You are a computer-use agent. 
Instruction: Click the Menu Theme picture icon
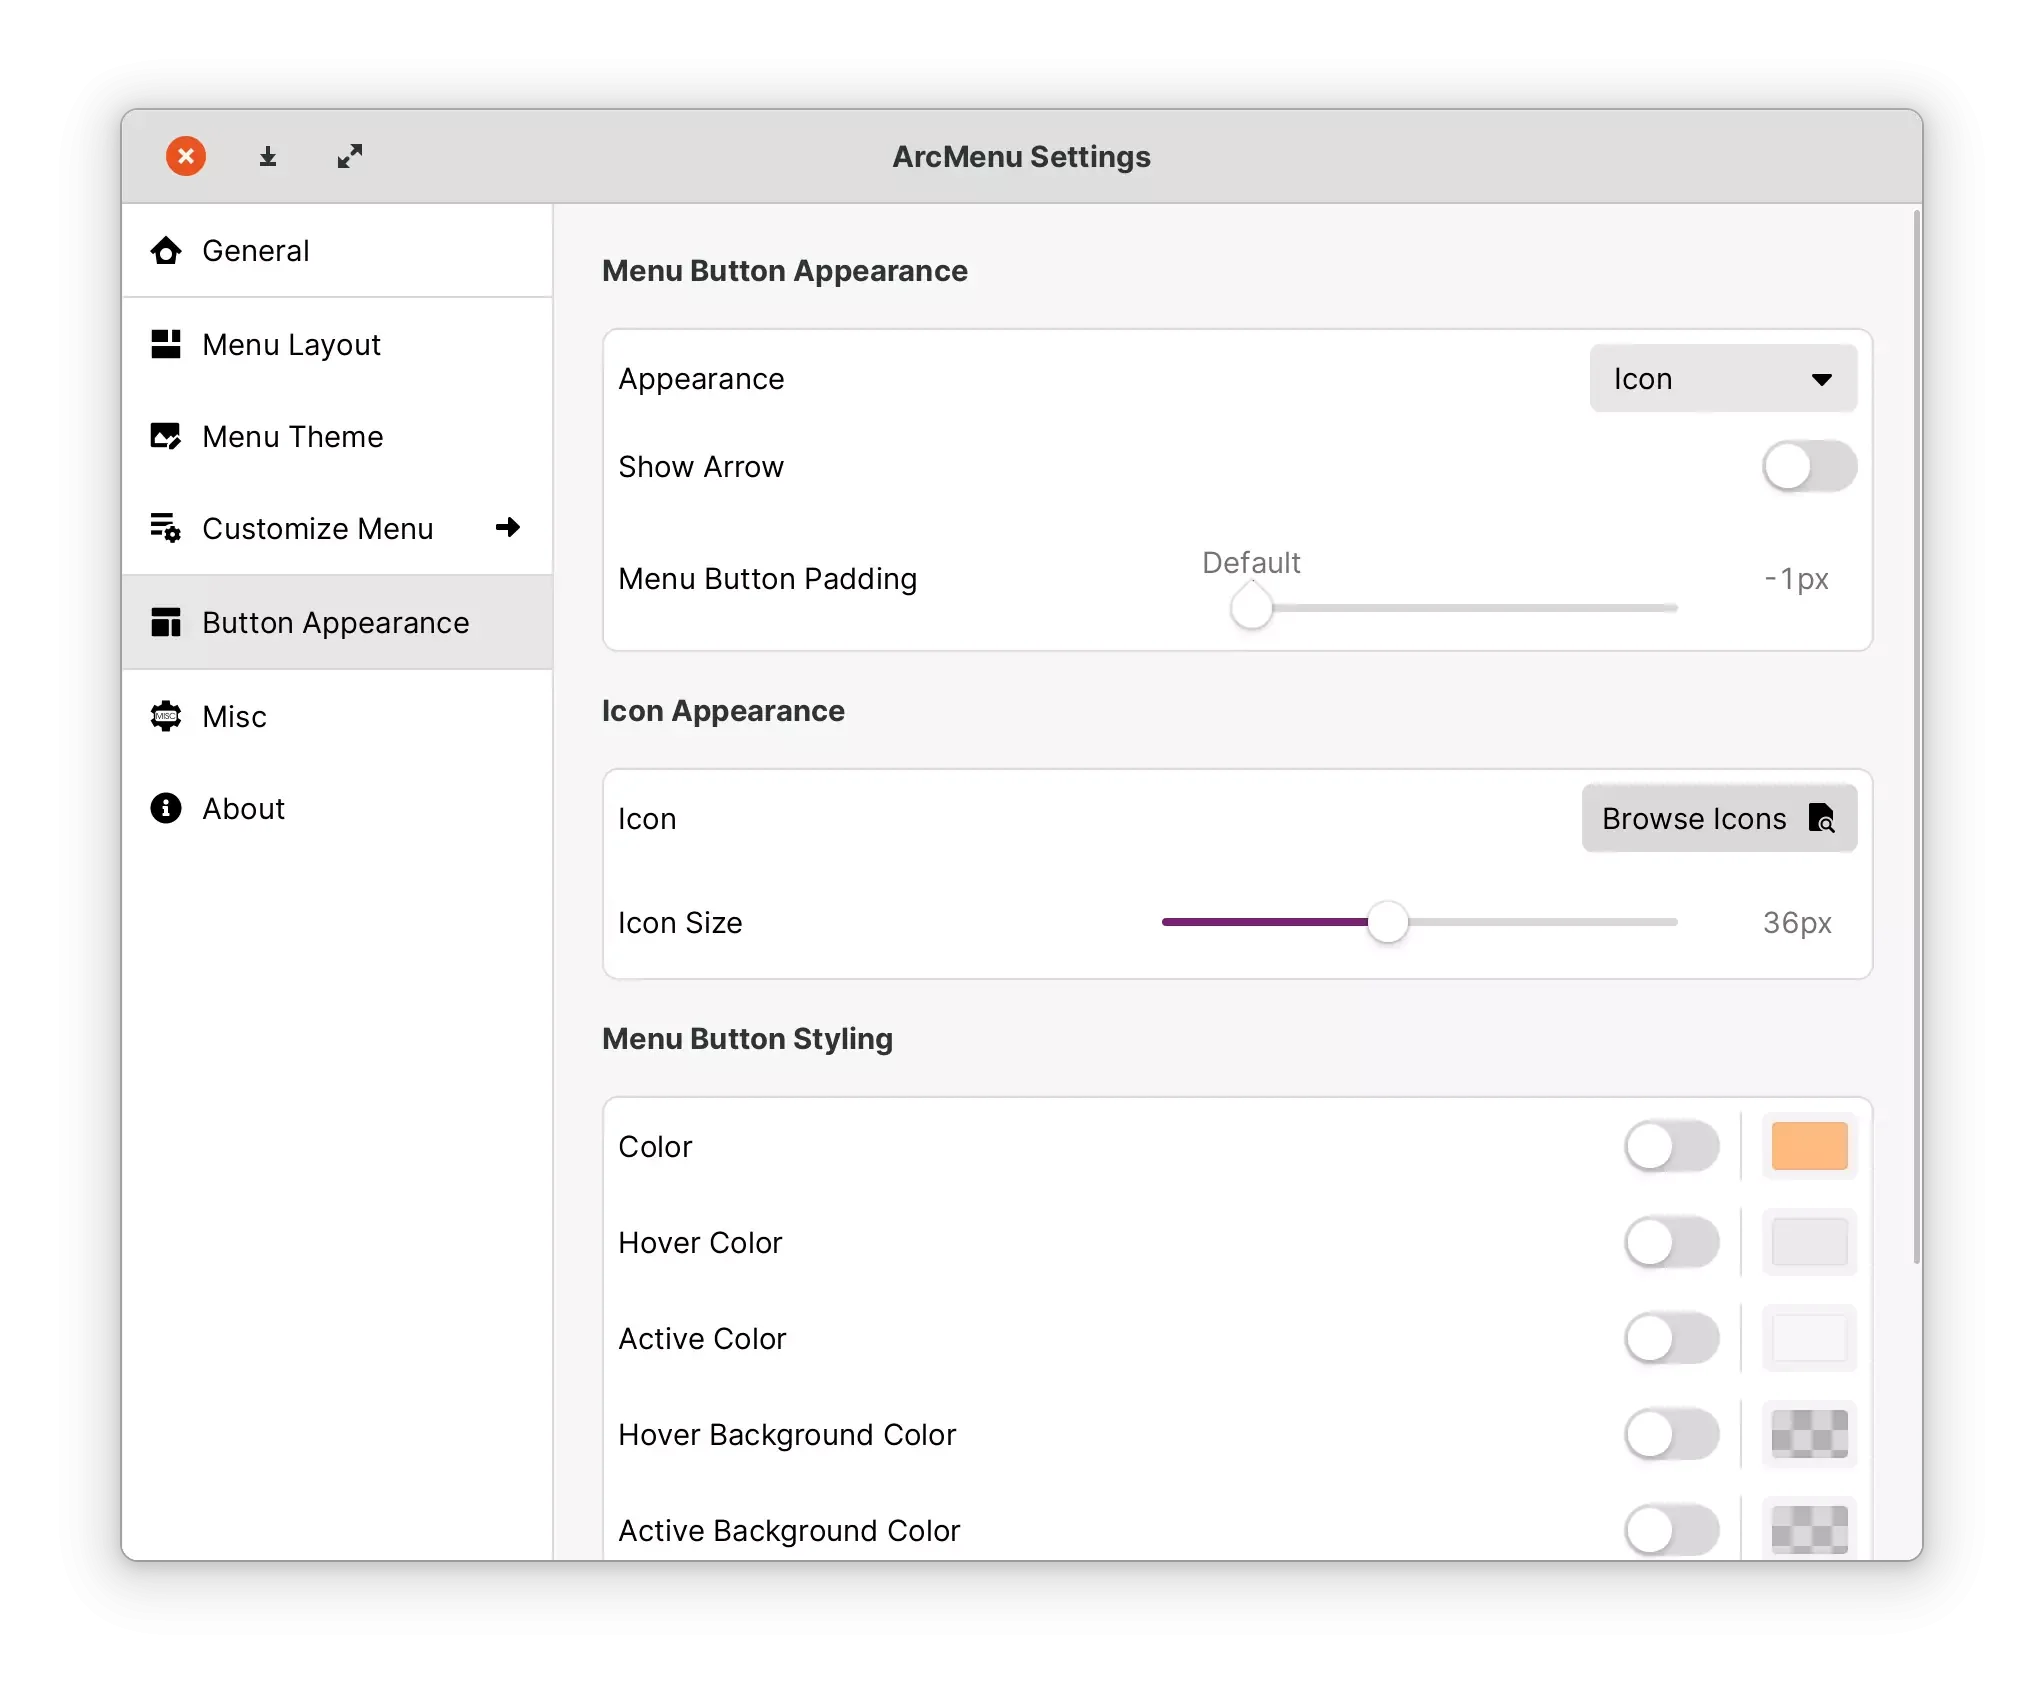(x=166, y=437)
